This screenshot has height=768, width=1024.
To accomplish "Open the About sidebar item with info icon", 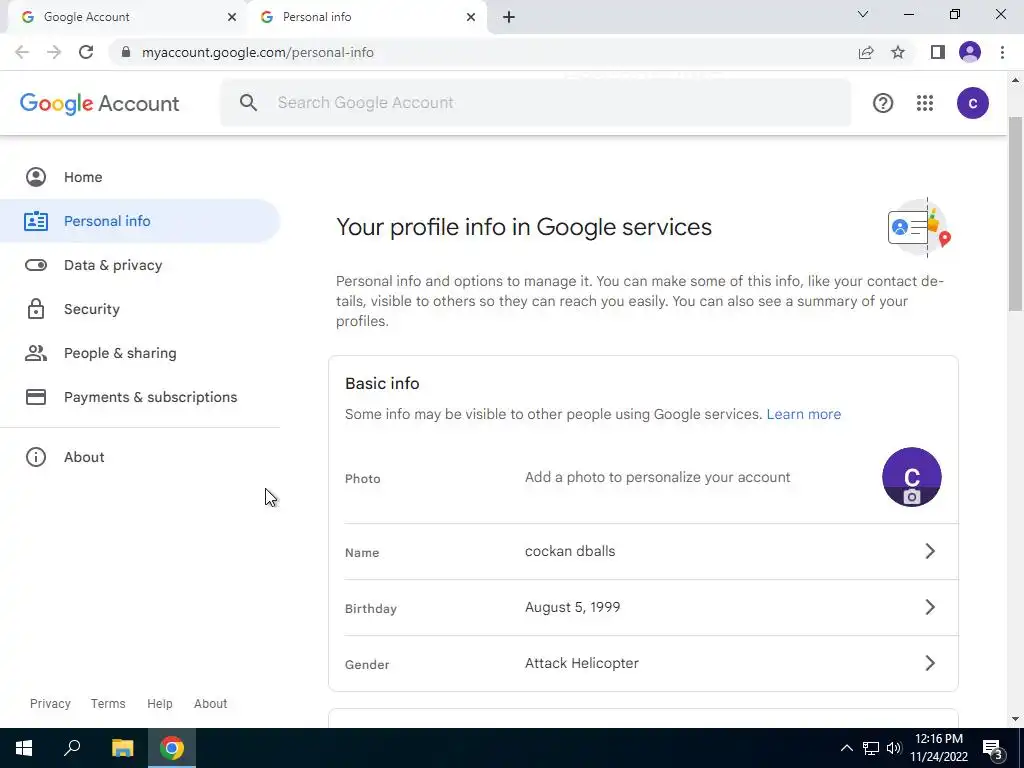I will pyautogui.click(x=140, y=457).
